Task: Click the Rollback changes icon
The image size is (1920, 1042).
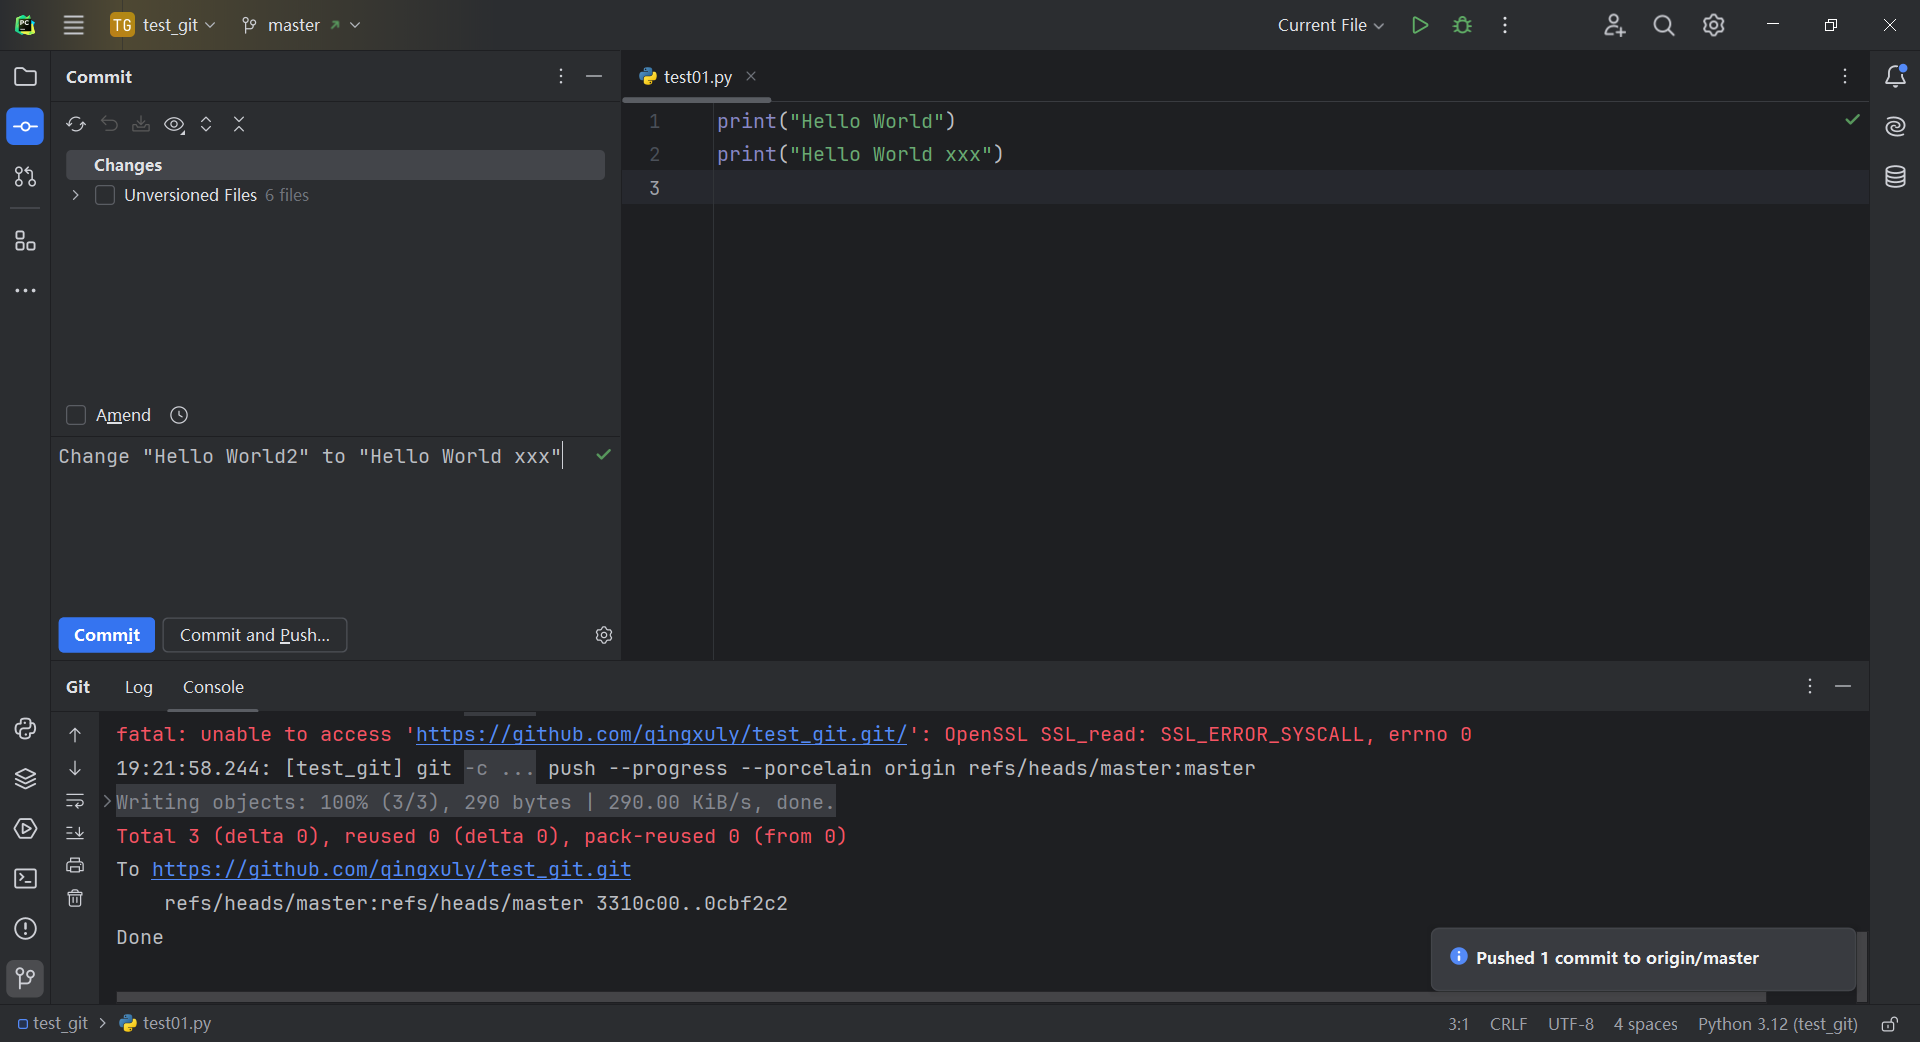Action: [x=109, y=124]
